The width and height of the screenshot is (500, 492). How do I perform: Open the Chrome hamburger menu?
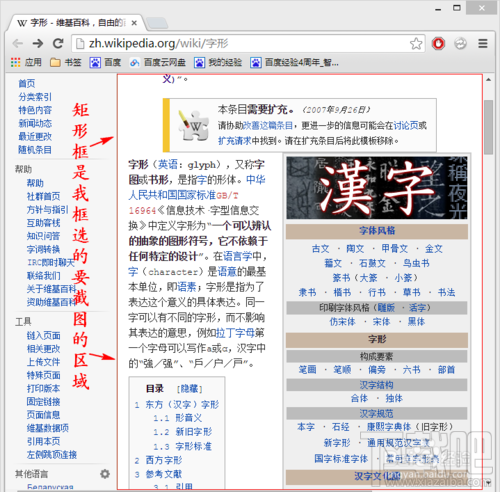click(483, 44)
